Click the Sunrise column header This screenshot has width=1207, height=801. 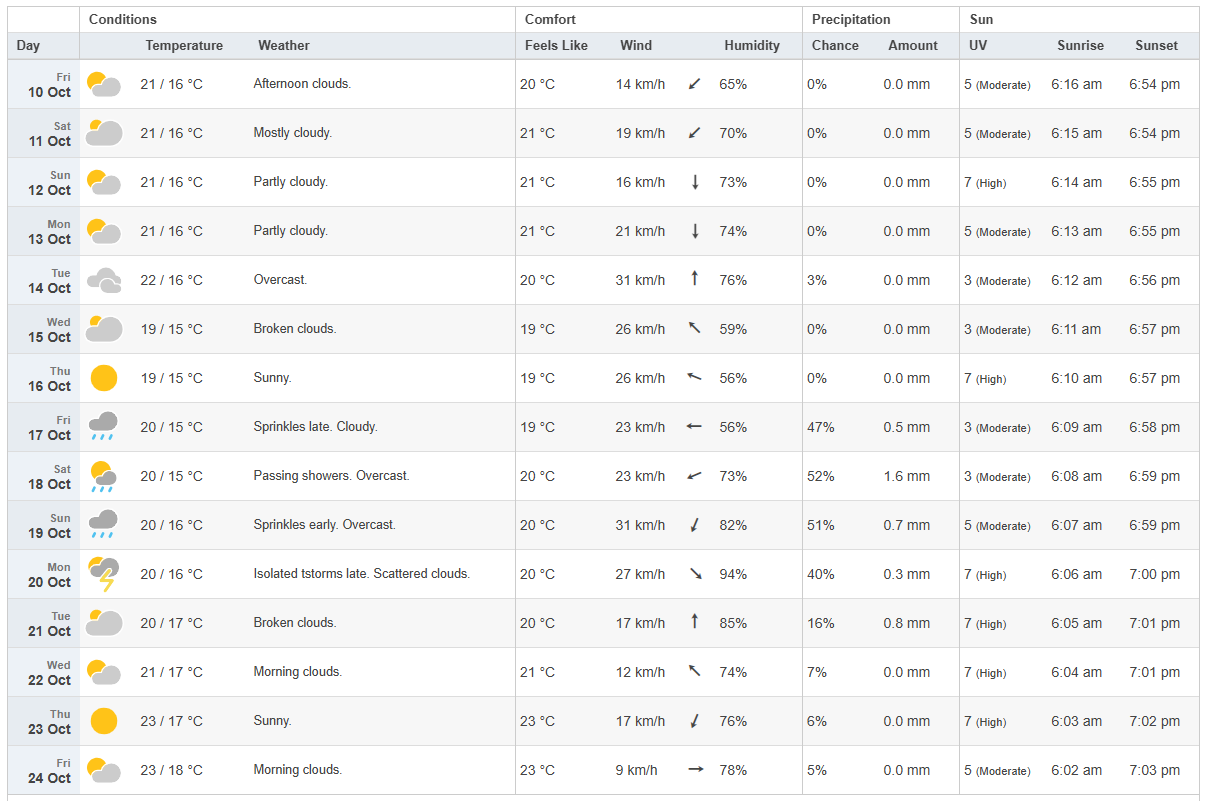1080,46
